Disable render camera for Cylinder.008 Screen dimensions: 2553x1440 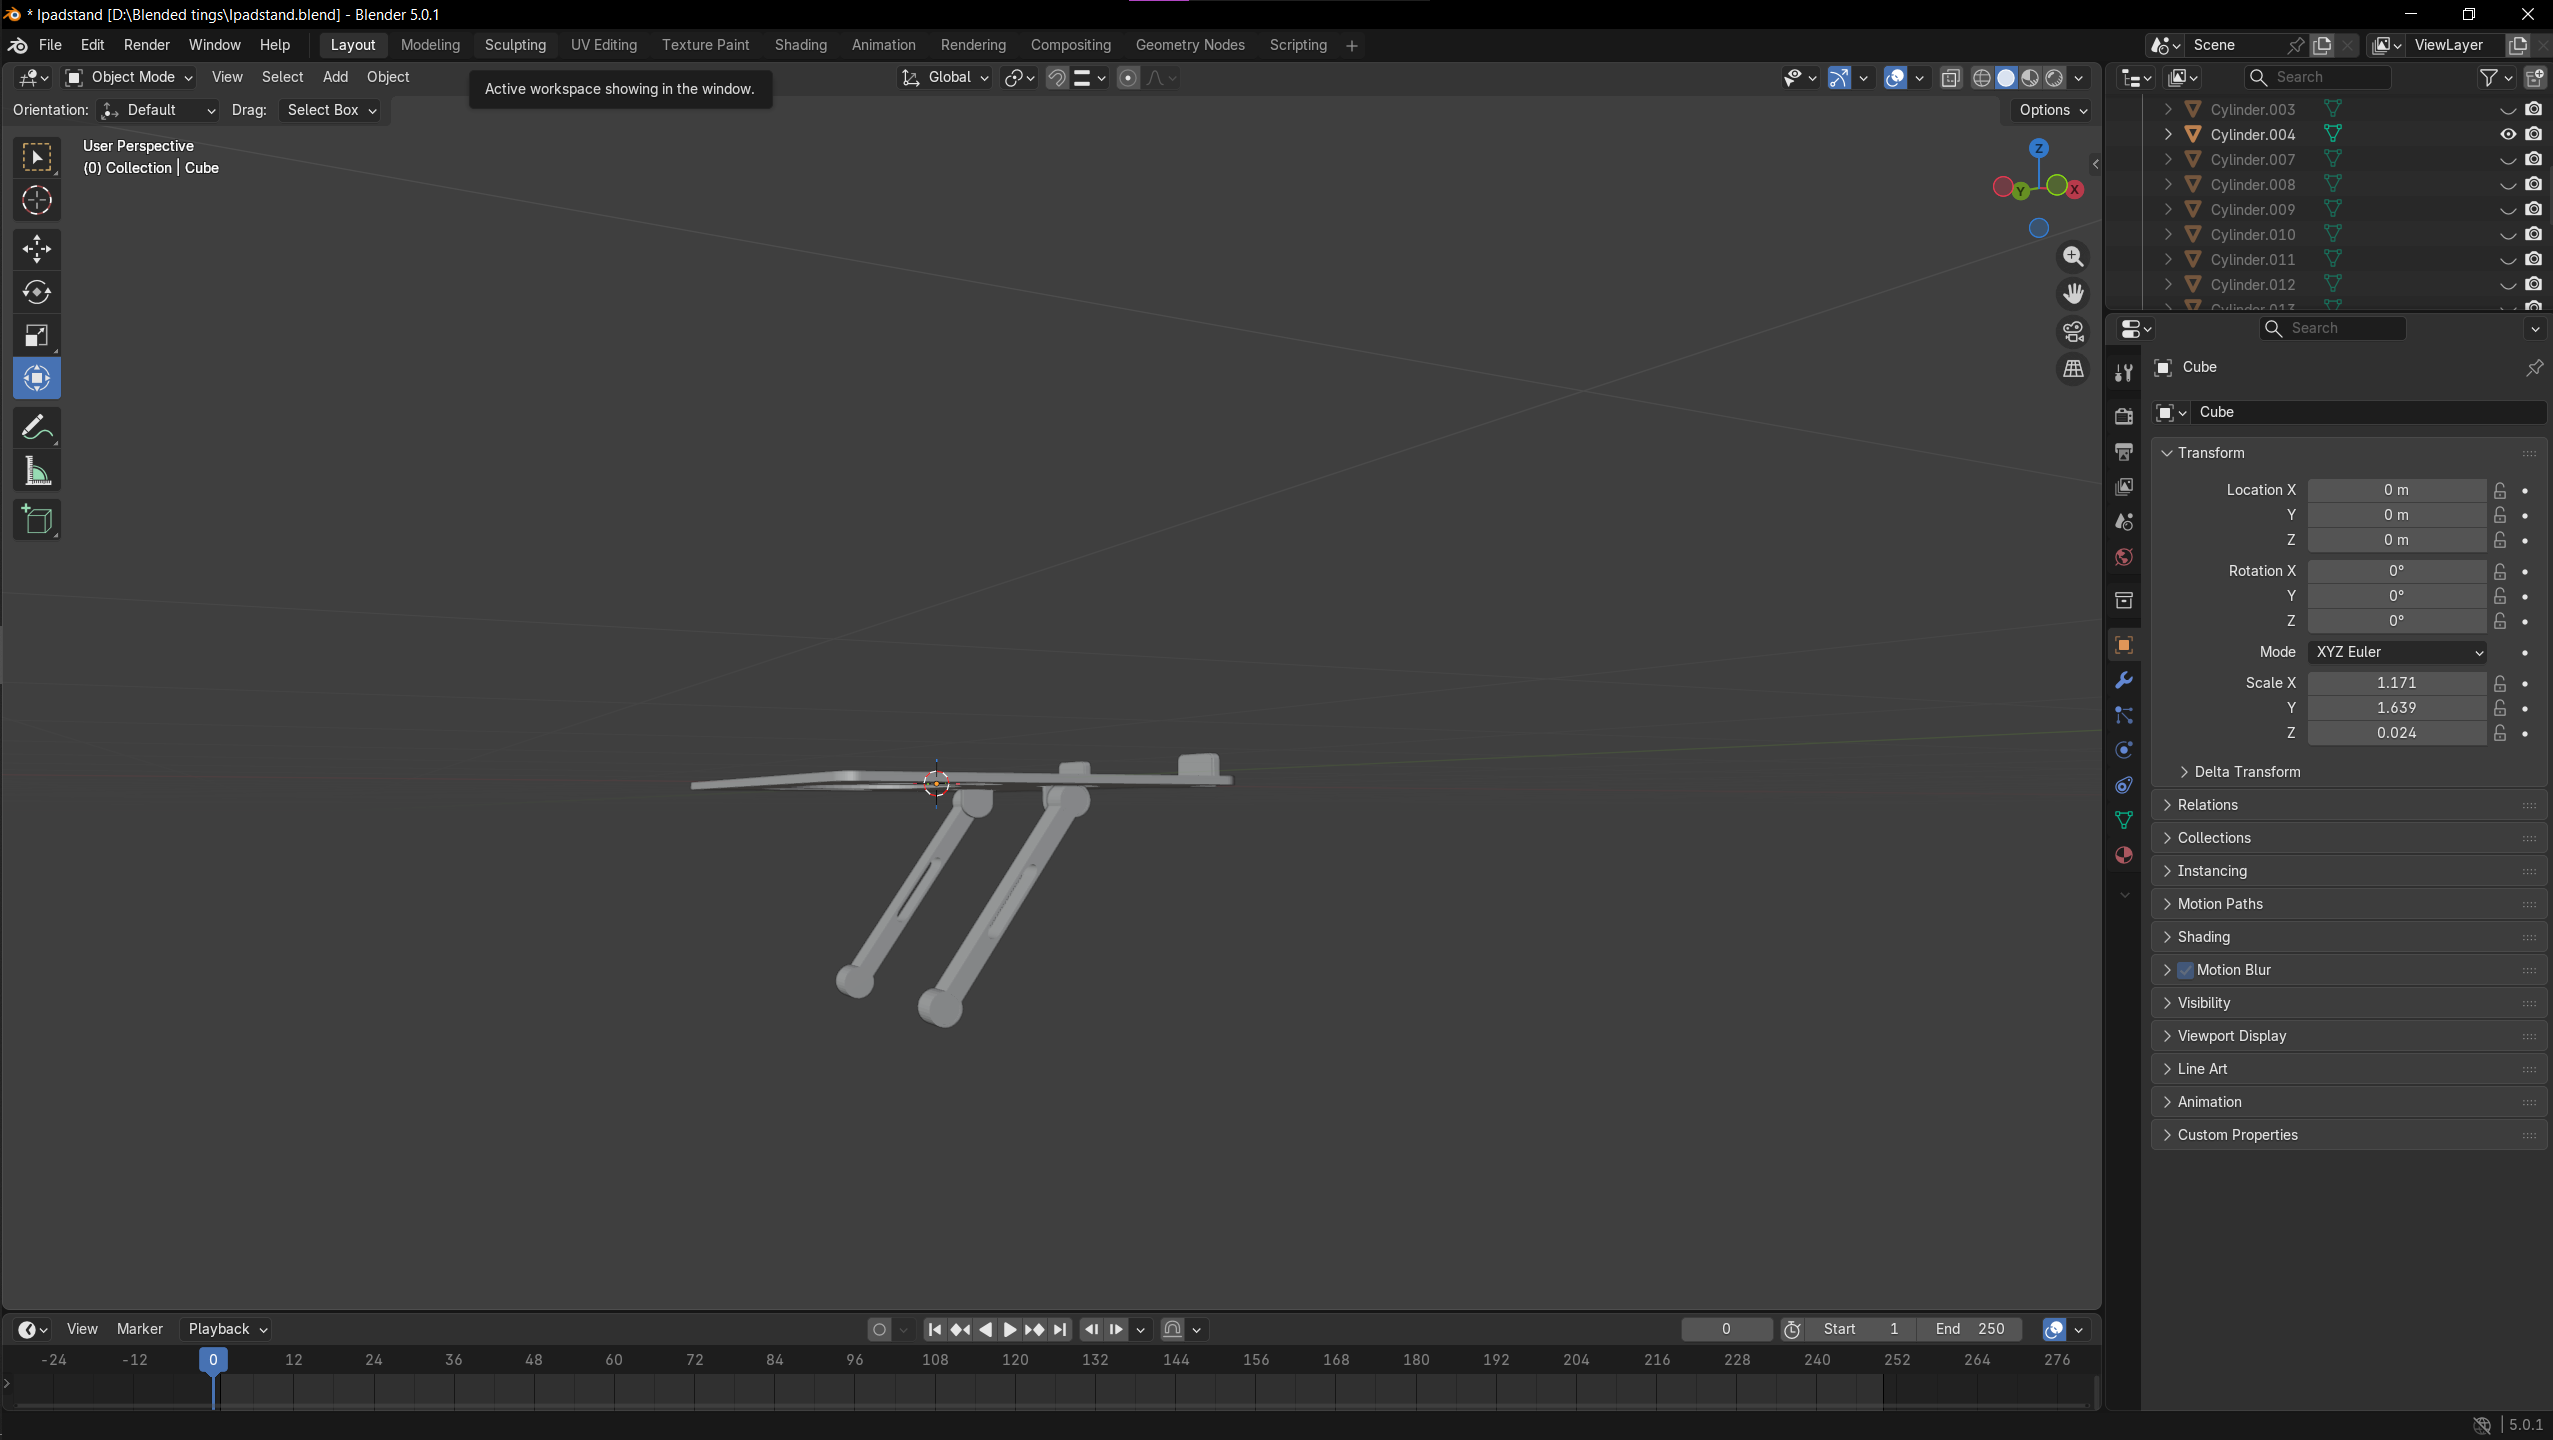click(2533, 184)
